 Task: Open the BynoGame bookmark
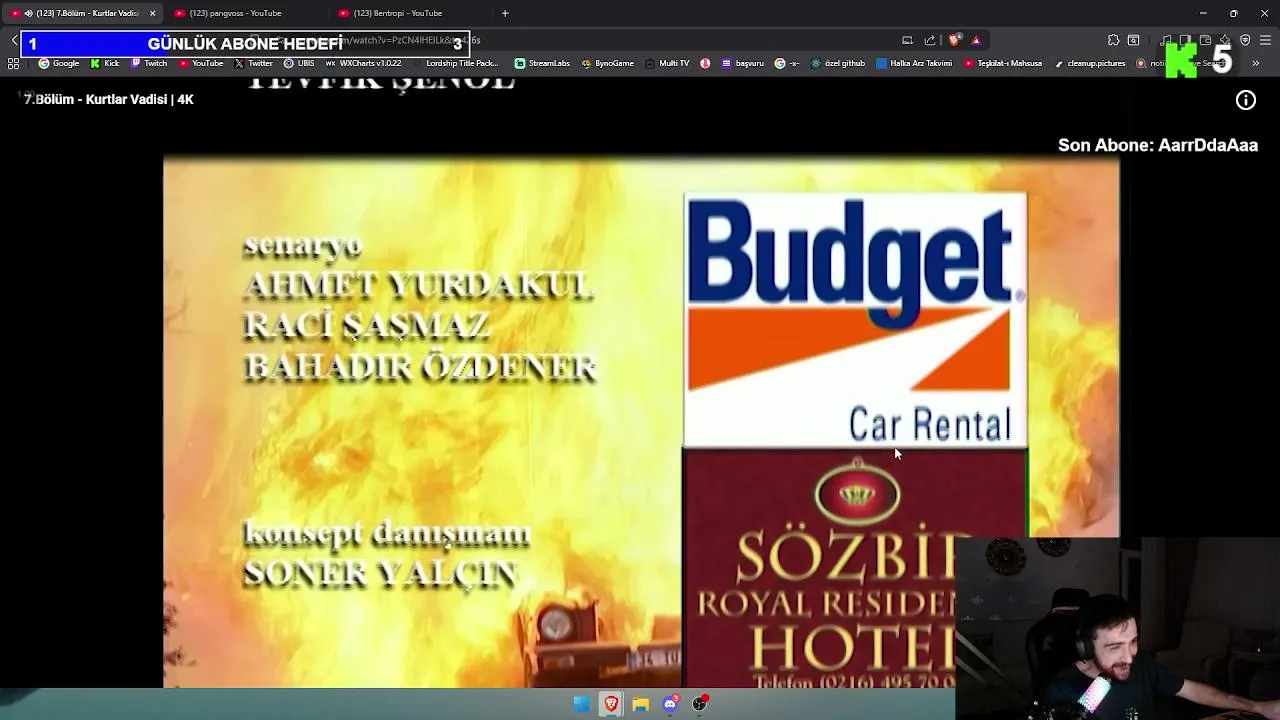pyautogui.click(x=607, y=63)
